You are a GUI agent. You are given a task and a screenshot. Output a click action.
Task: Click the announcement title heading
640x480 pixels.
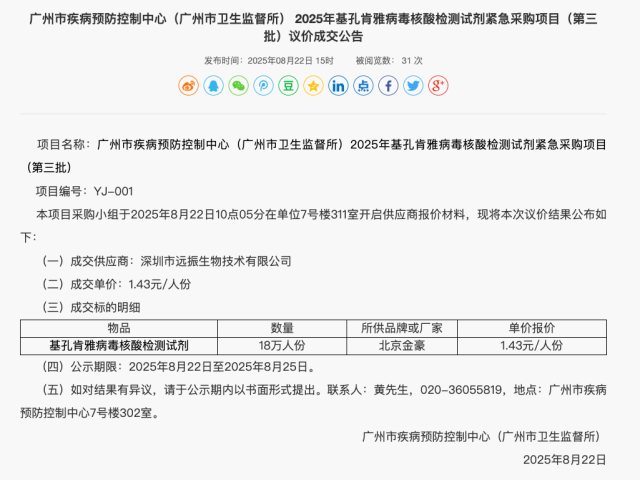pyautogui.click(x=319, y=27)
